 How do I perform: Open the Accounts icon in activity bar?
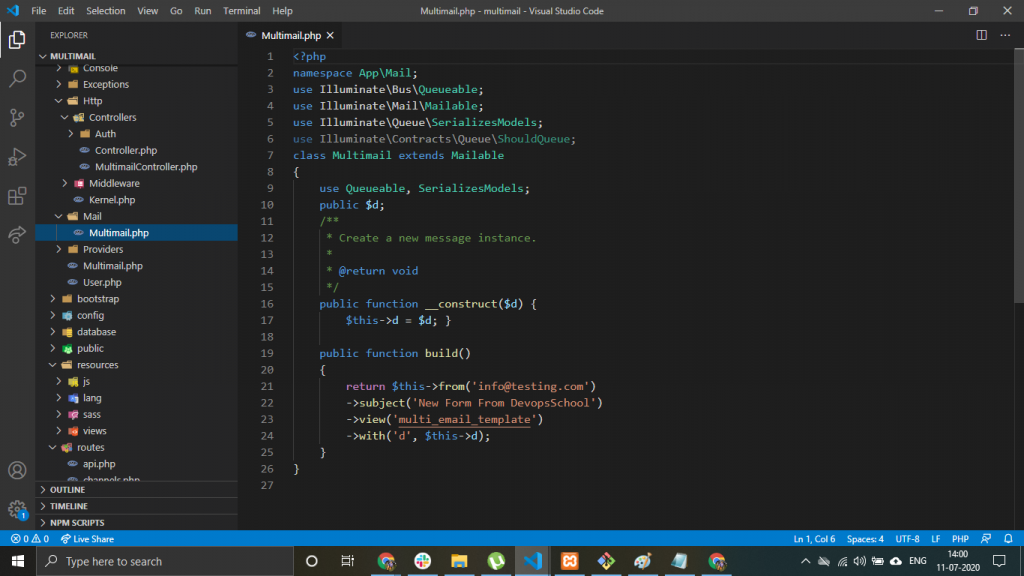point(17,470)
